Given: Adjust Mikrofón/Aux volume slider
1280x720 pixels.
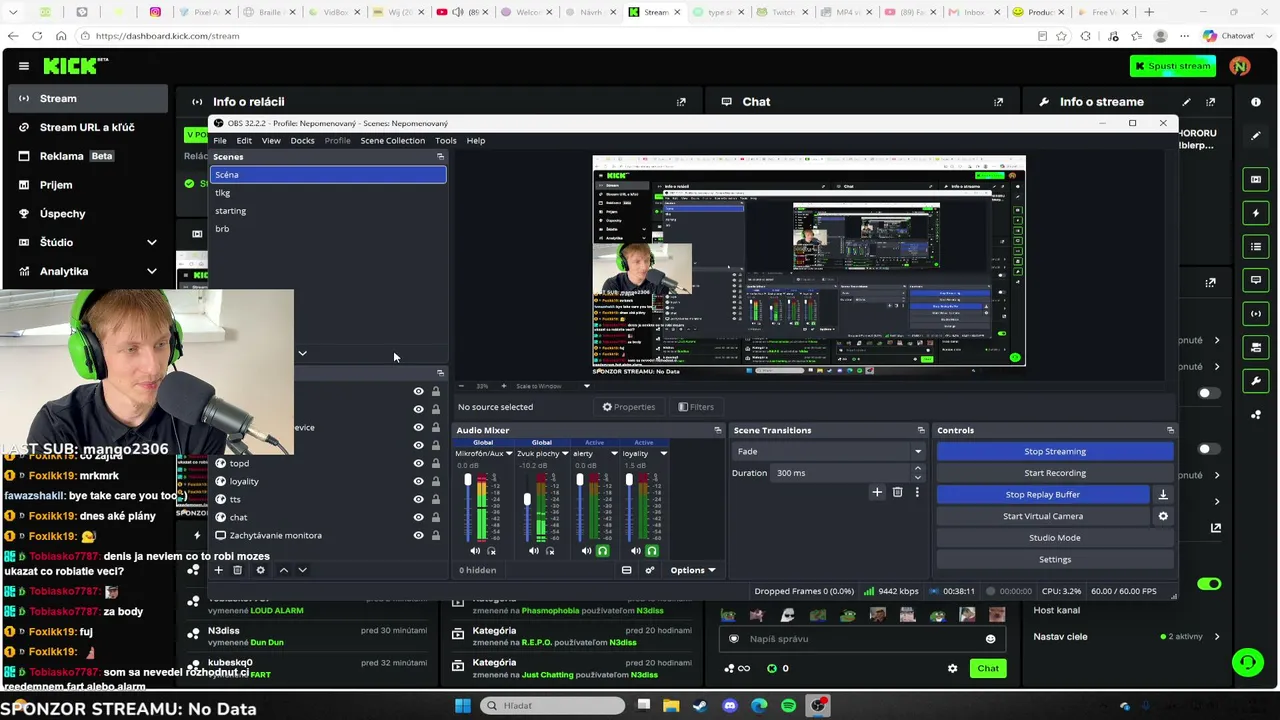Looking at the screenshot, I should (467, 480).
